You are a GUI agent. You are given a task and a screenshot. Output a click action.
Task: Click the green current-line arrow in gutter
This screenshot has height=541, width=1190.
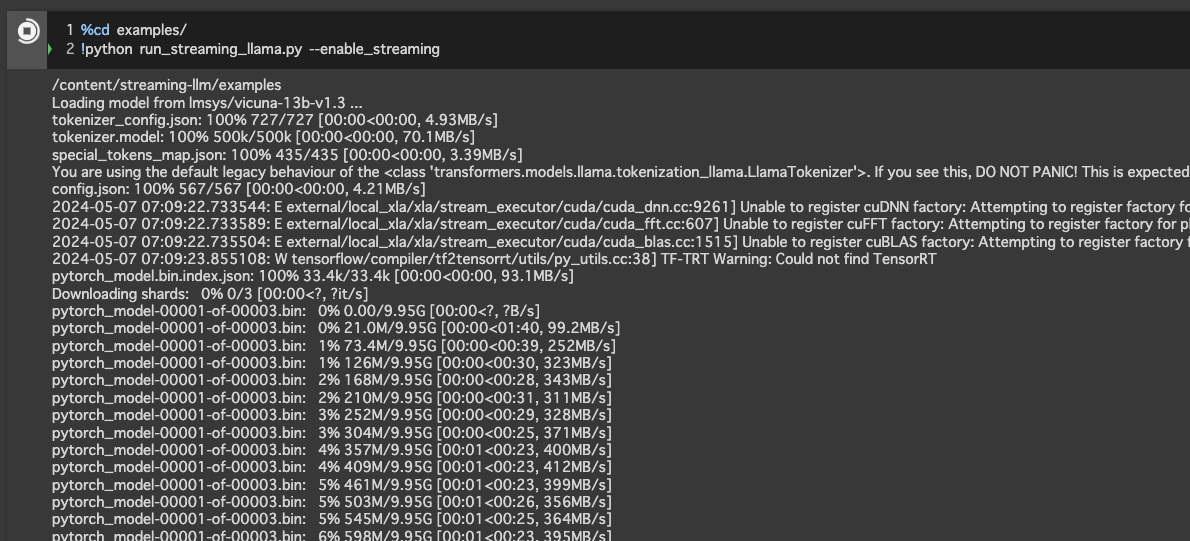(49, 49)
